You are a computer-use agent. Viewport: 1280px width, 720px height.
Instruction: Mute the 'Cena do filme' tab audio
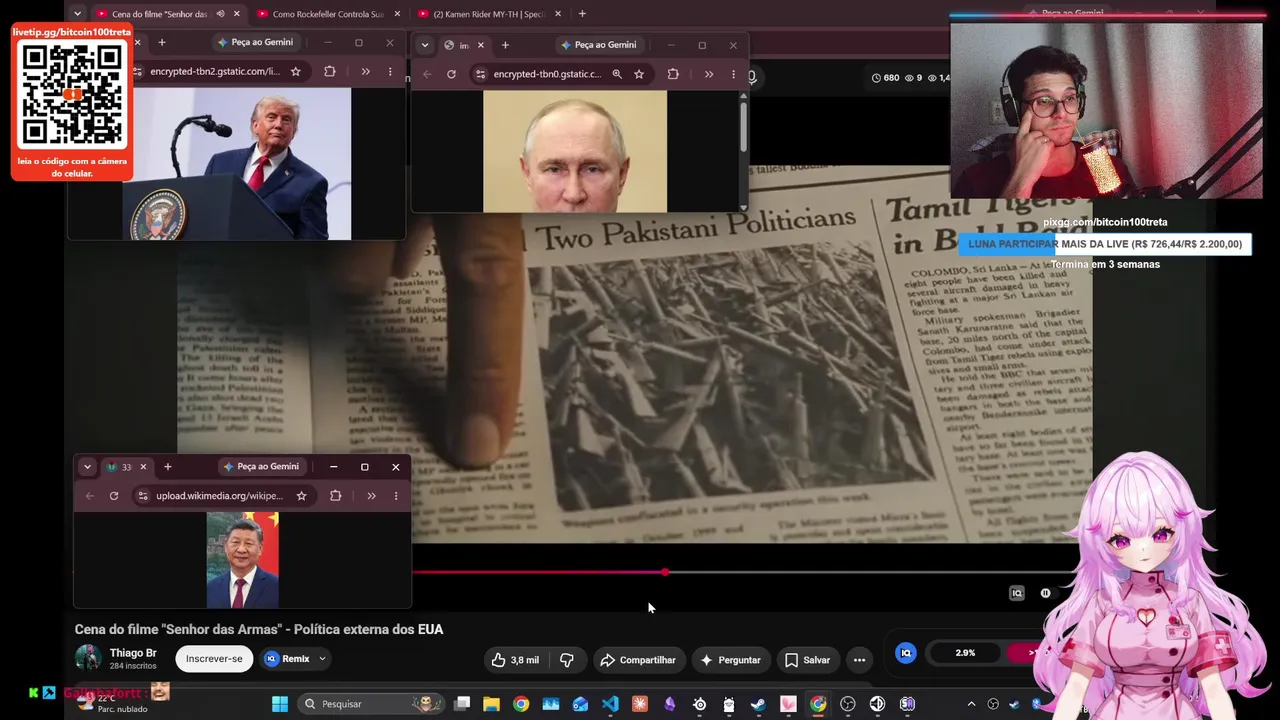[220, 14]
